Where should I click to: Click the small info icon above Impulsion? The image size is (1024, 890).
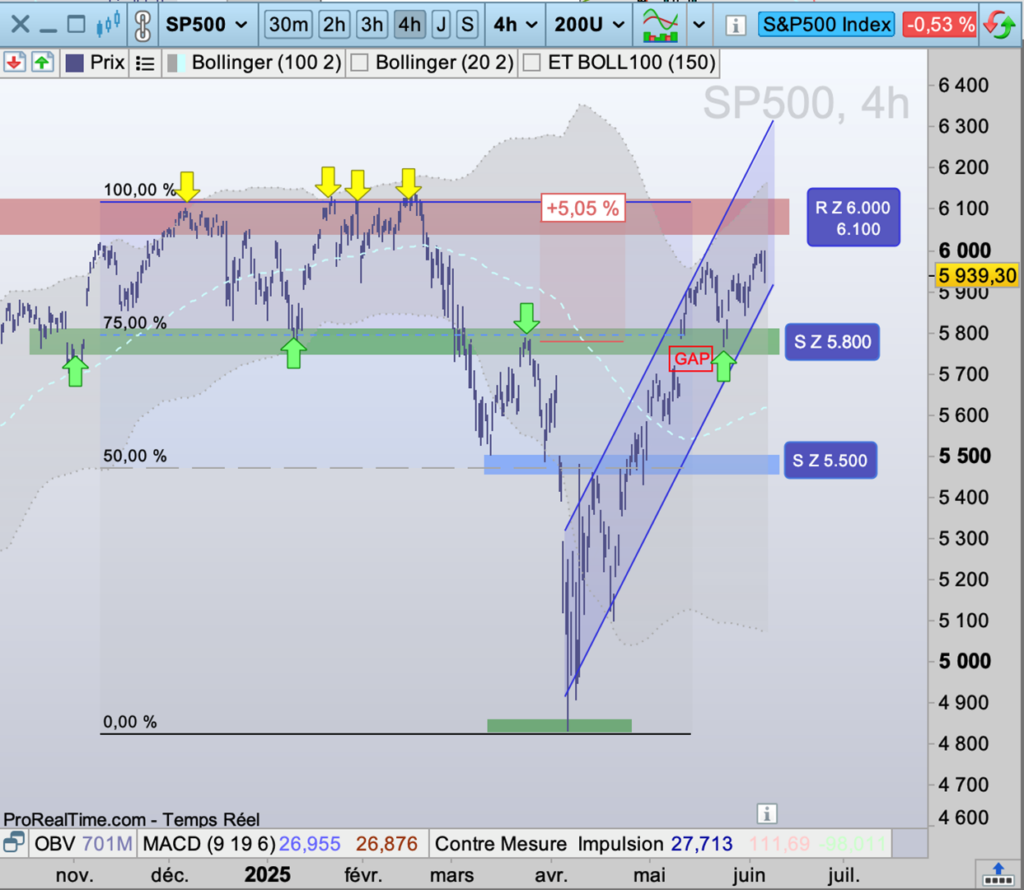(767, 814)
